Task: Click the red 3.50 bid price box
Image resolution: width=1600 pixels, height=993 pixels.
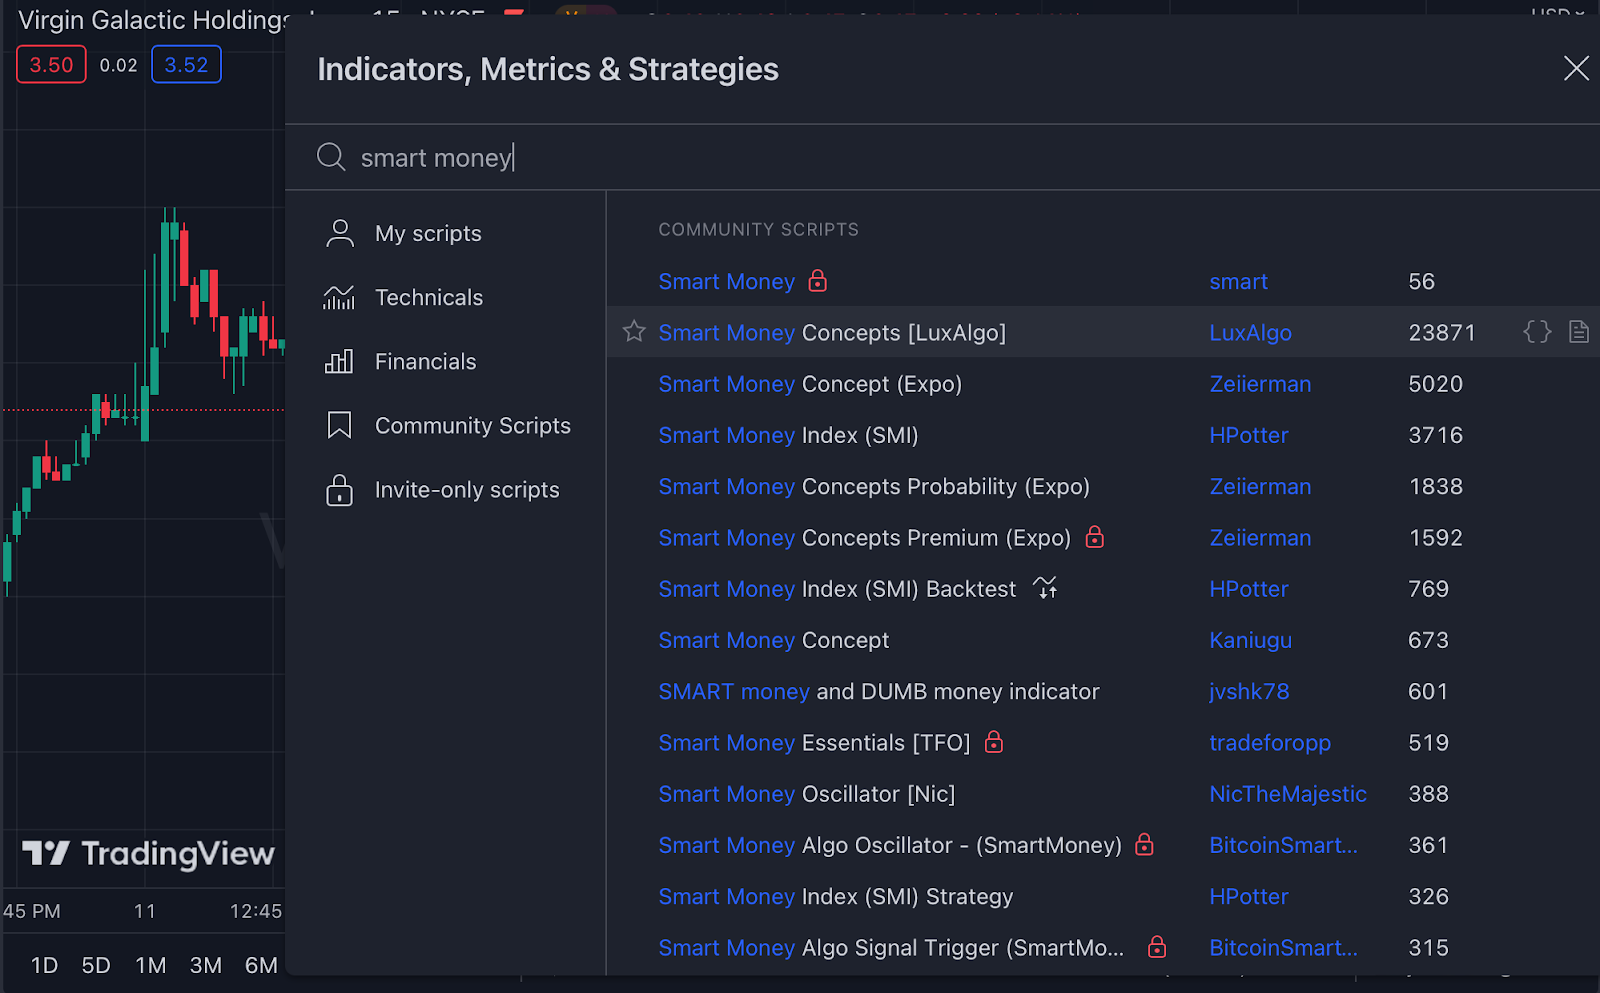Action: click(x=50, y=63)
